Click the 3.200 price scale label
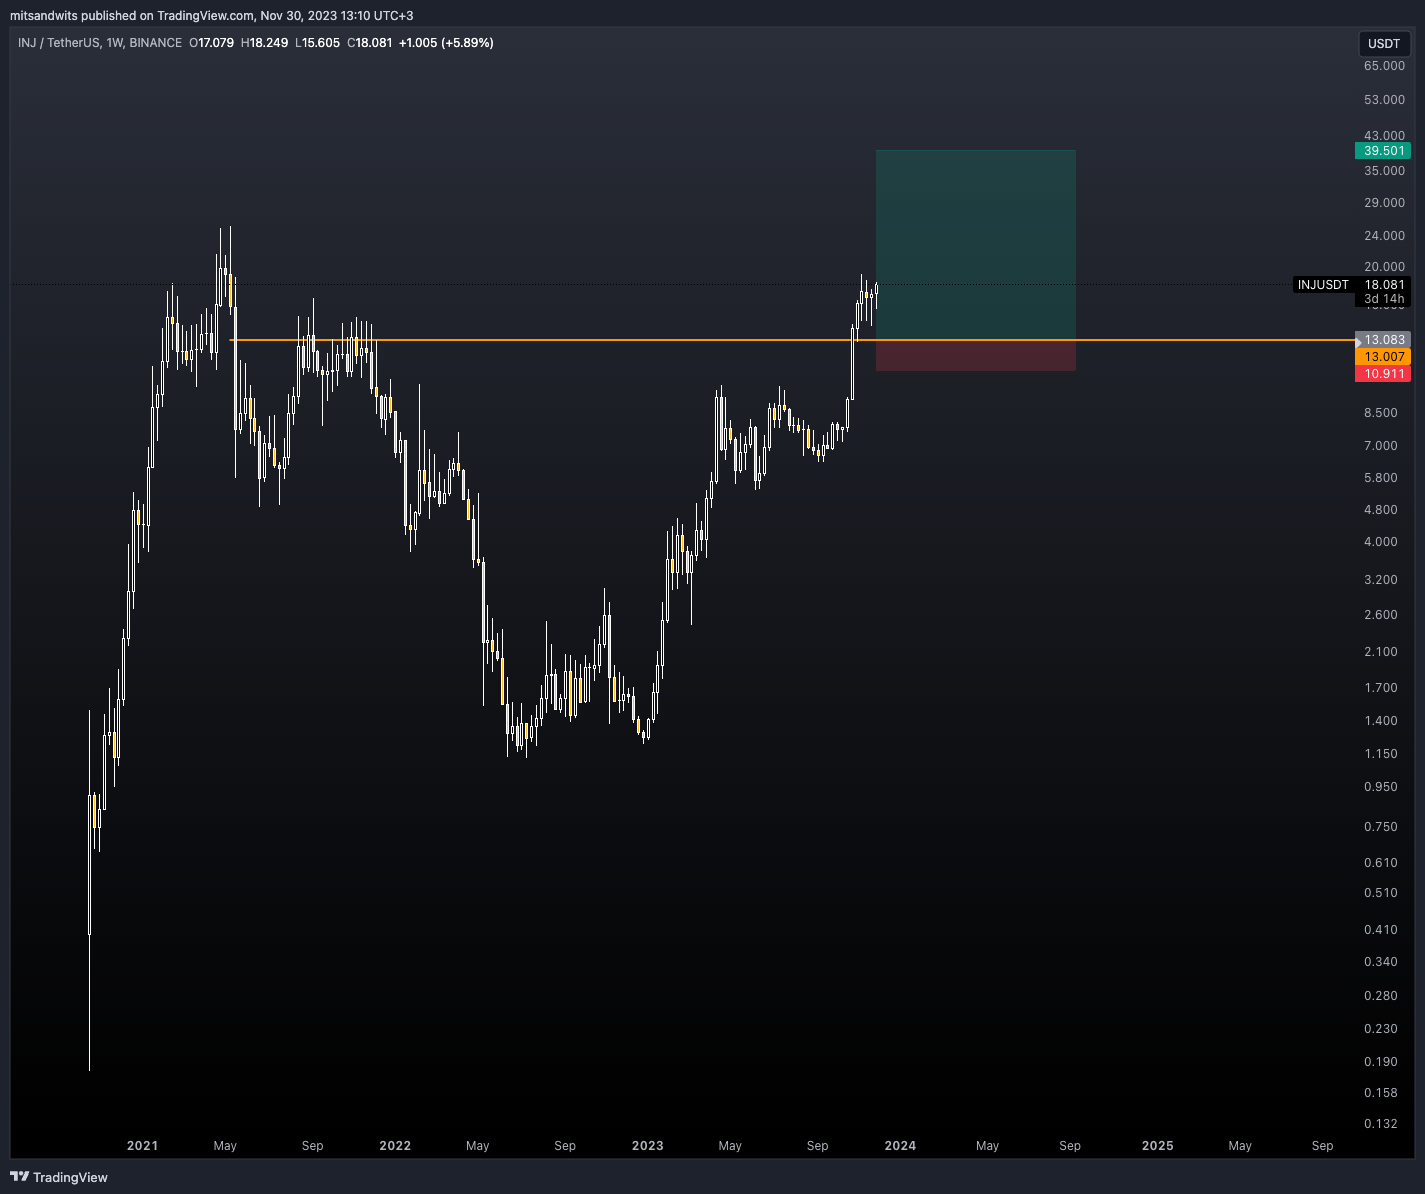The height and width of the screenshot is (1194, 1425). pyautogui.click(x=1381, y=580)
